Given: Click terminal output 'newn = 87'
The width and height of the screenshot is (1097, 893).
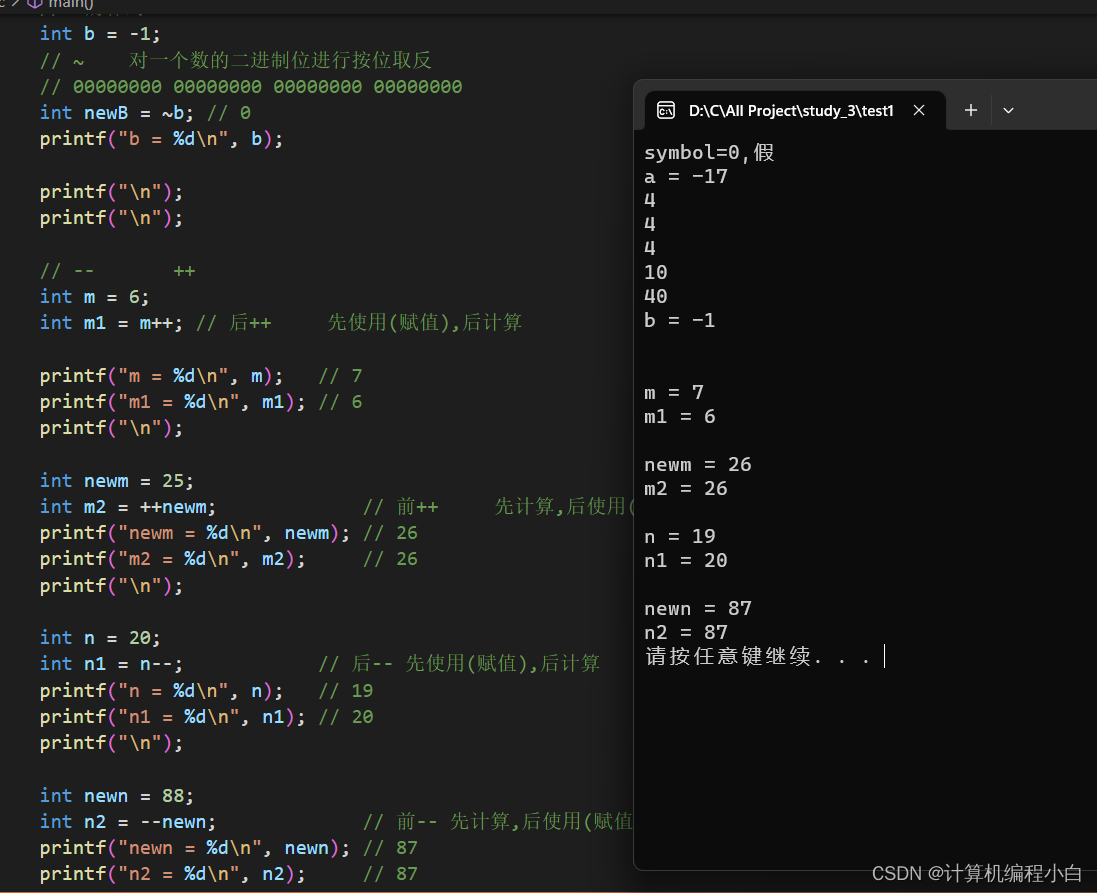Looking at the screenshot, I should (698, 609).
